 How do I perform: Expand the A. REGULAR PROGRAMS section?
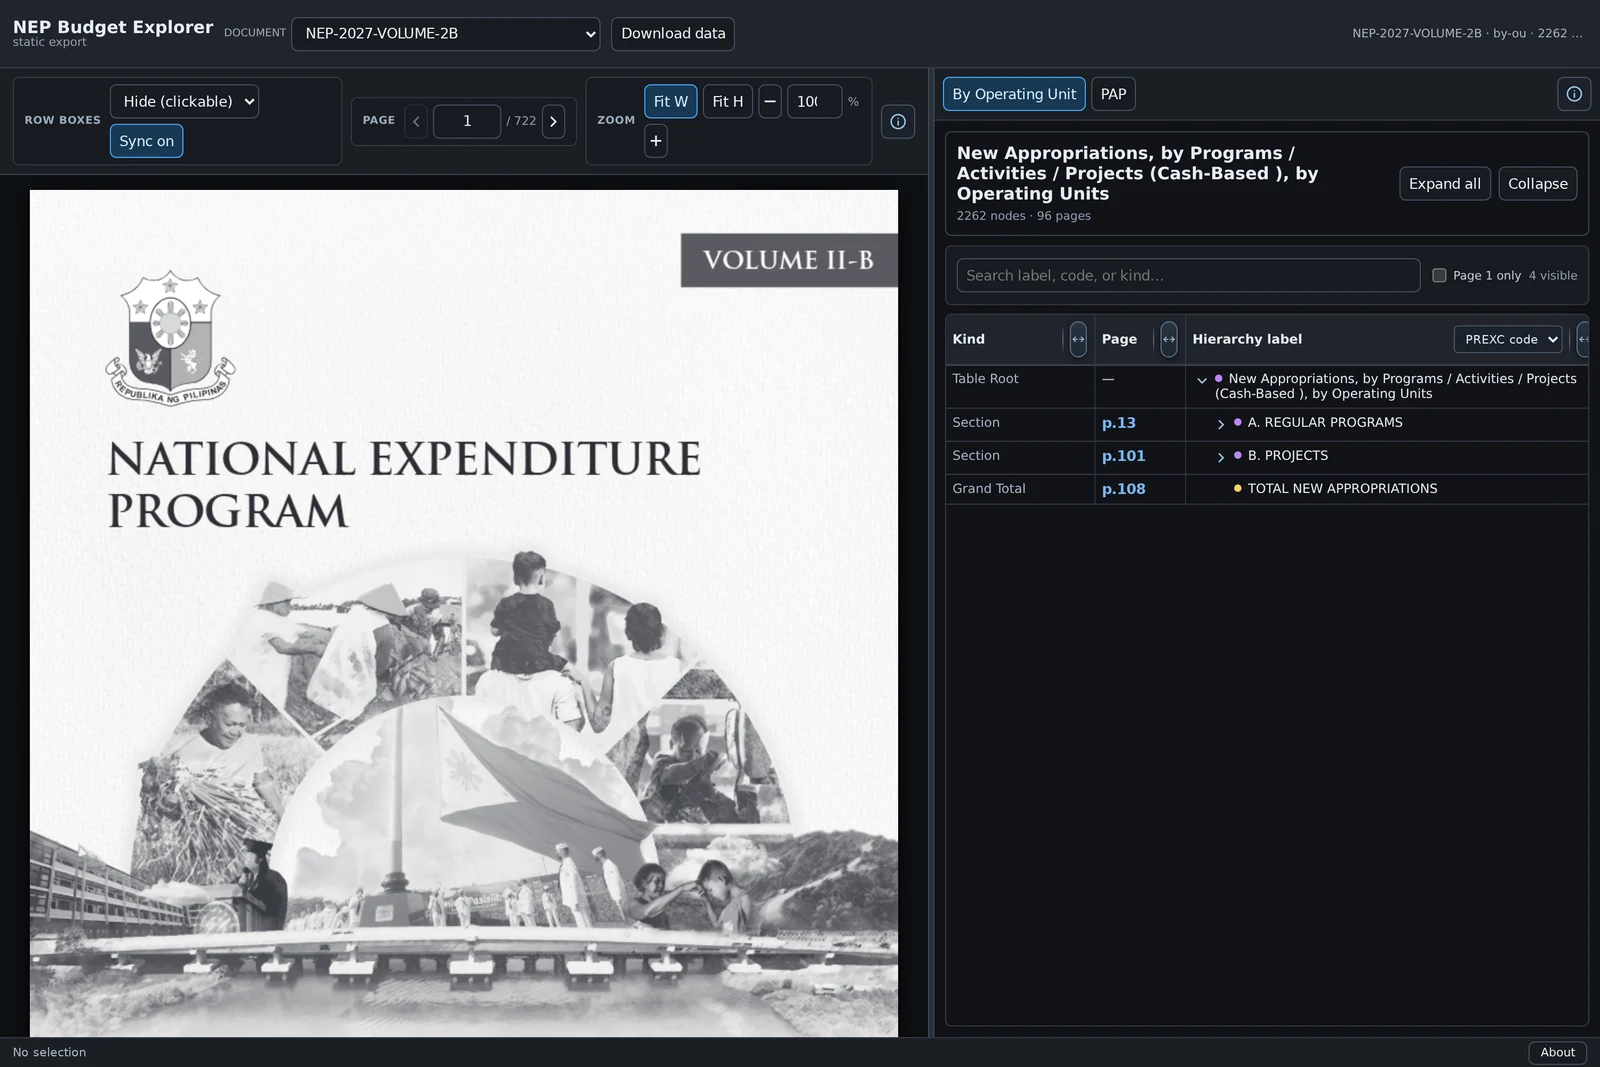1221,424
